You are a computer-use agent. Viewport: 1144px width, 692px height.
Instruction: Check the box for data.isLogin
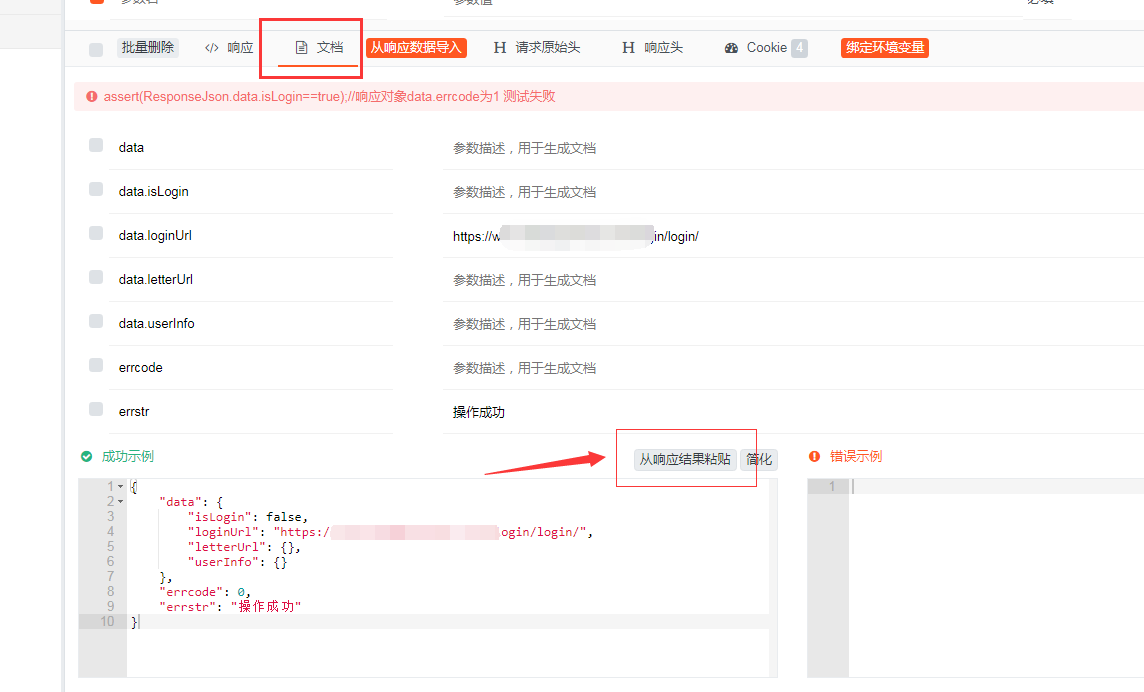pos(96,189)
